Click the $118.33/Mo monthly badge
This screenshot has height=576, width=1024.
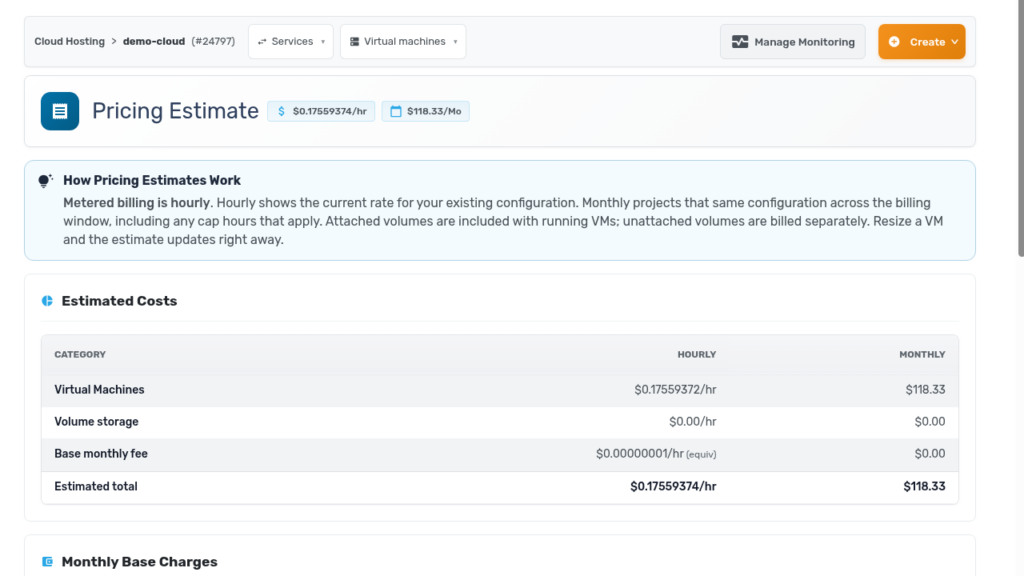[x=426, y=111]
